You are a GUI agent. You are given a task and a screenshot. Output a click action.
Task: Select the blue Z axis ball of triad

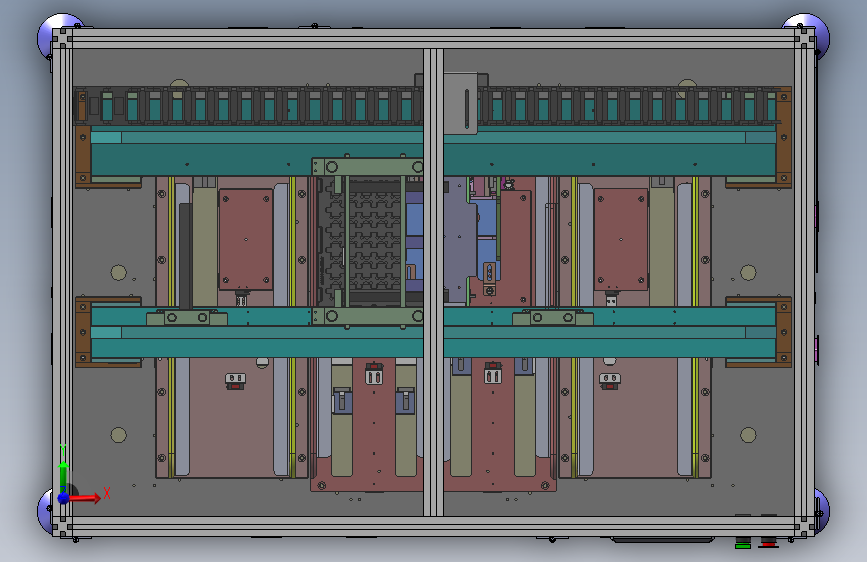64,498
